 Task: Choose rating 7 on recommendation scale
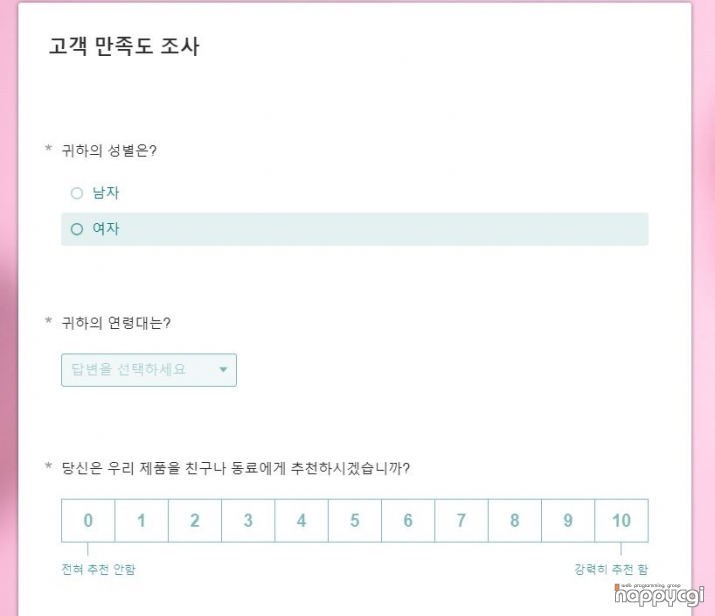point(461,520)
